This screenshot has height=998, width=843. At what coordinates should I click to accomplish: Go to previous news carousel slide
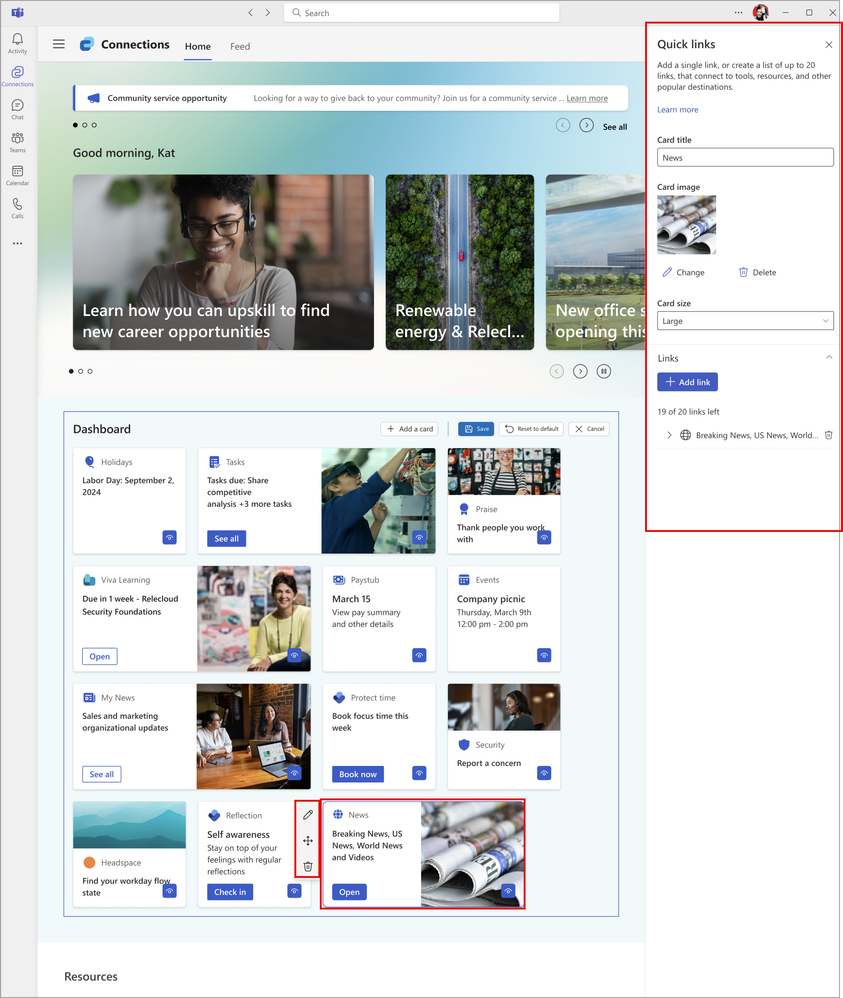click(556, 371)
